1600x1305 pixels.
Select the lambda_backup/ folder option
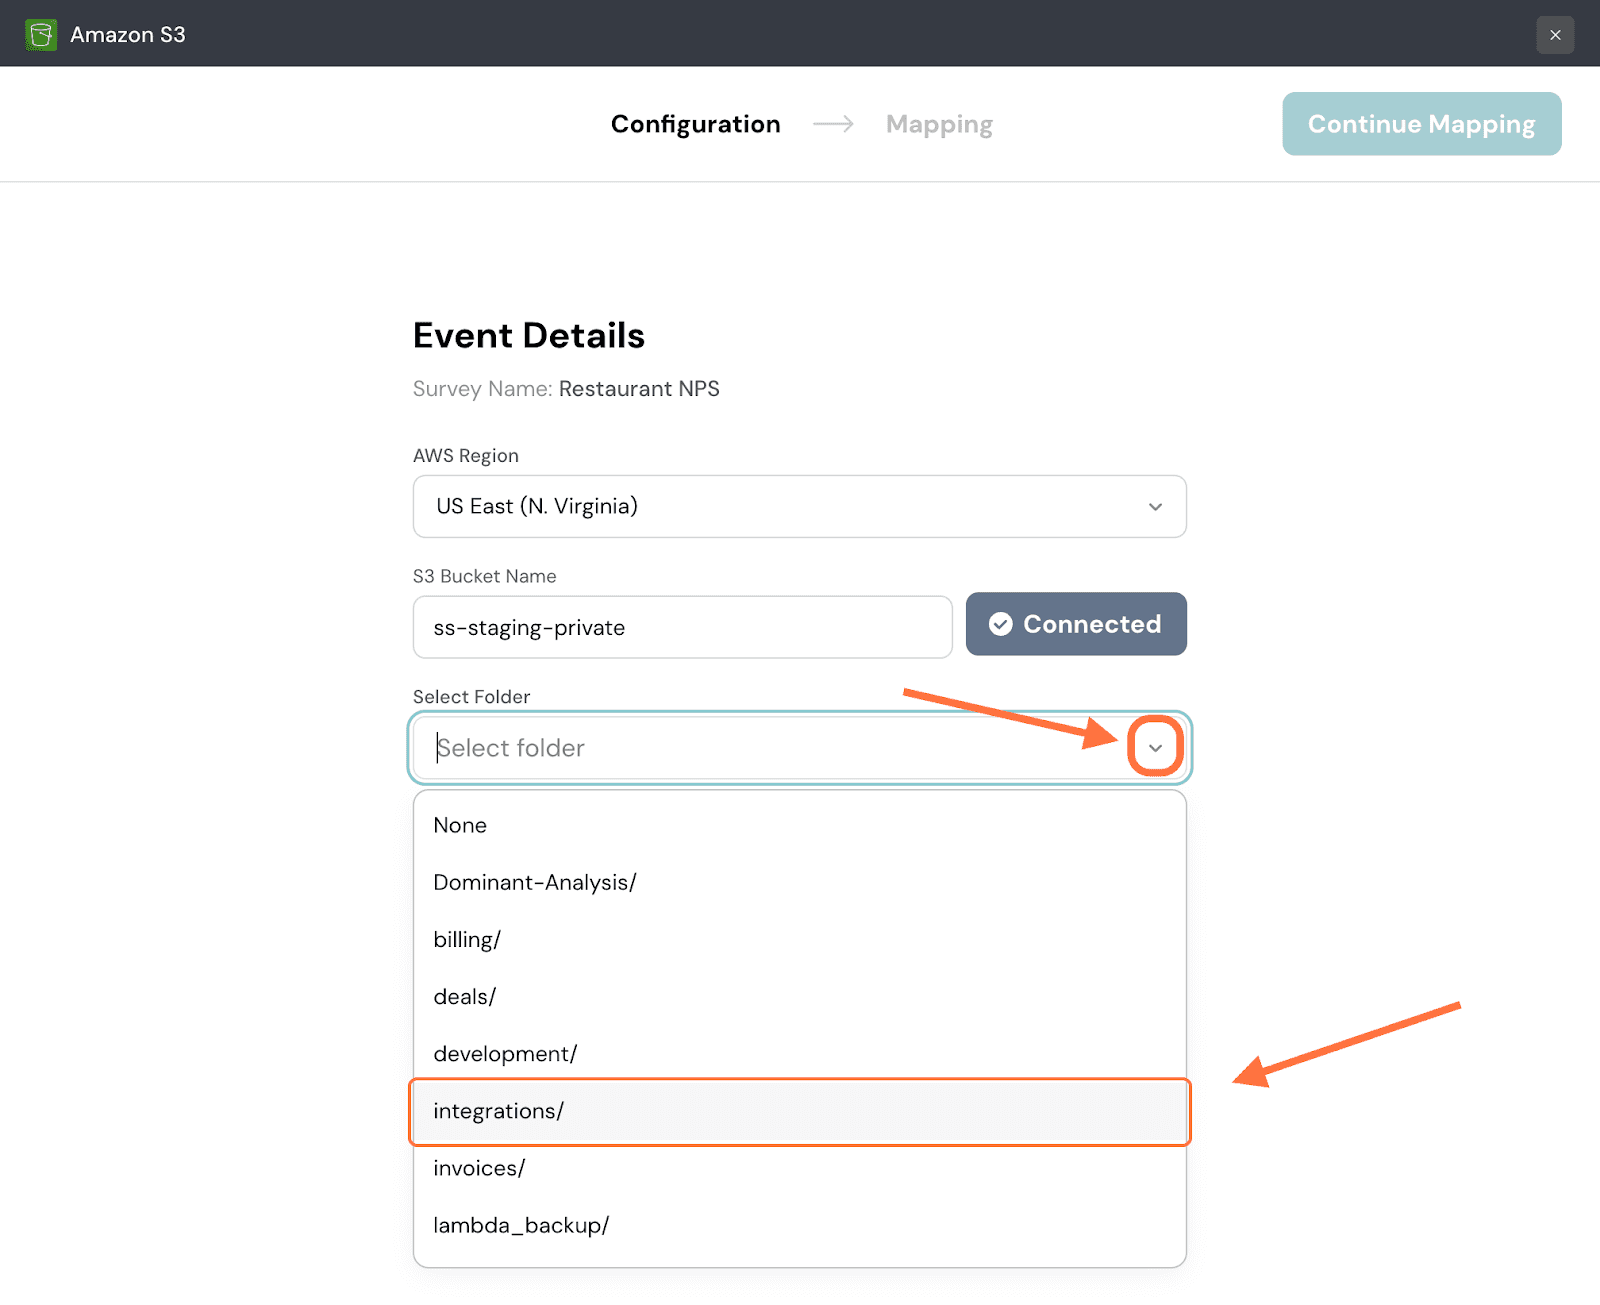[x=521, y=1225]
